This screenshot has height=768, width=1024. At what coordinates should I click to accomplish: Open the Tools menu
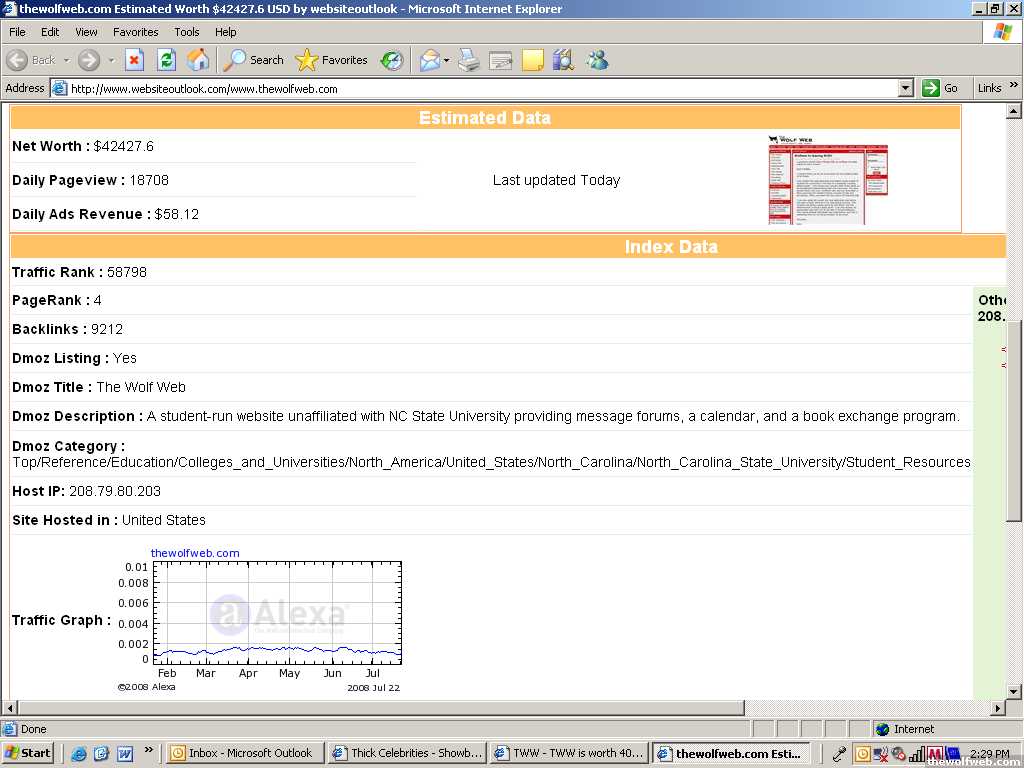click(187, 32)
